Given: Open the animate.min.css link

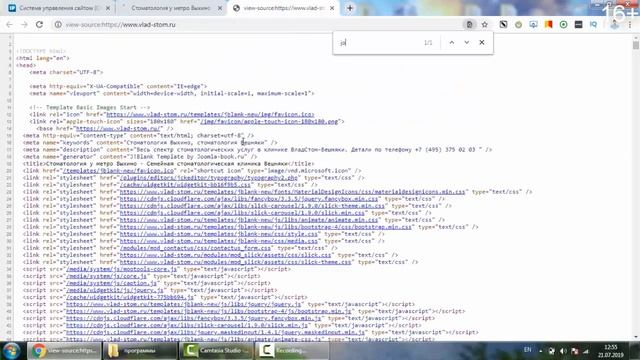Looking at the screenshot, I should pos(249,220).
